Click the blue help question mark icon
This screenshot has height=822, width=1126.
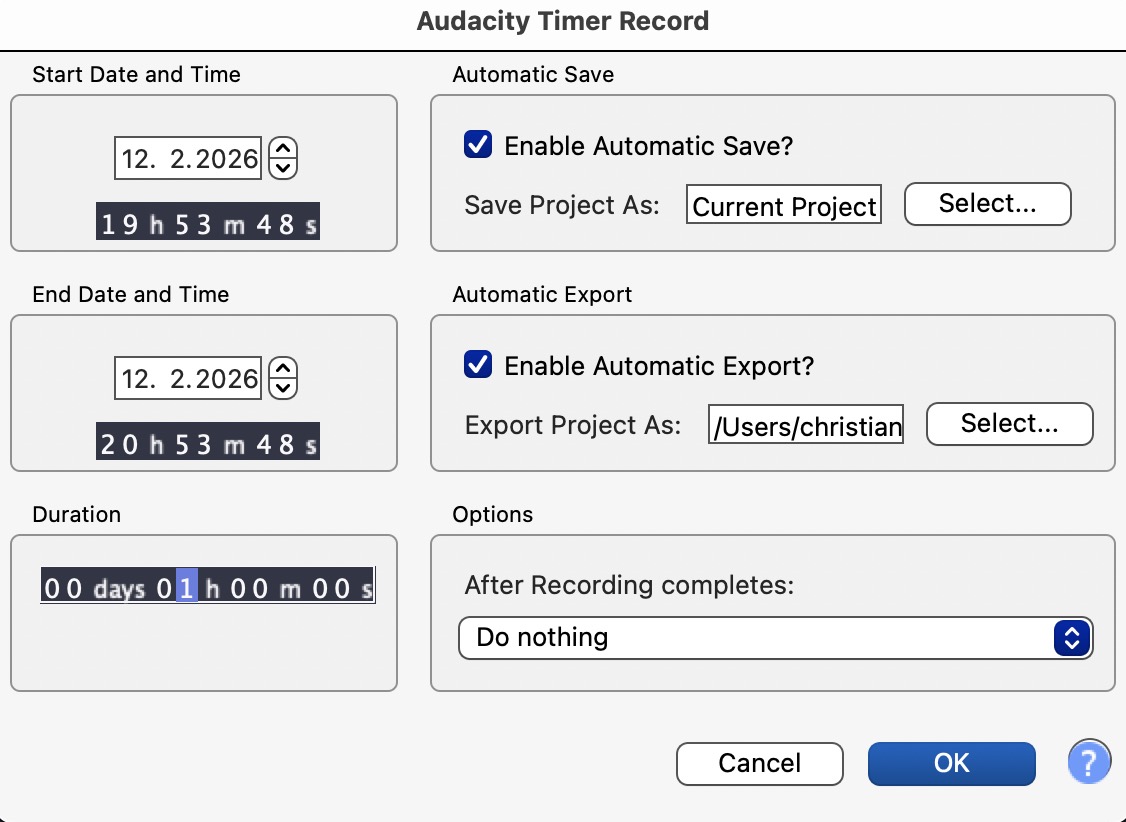tap(1089, 764)
